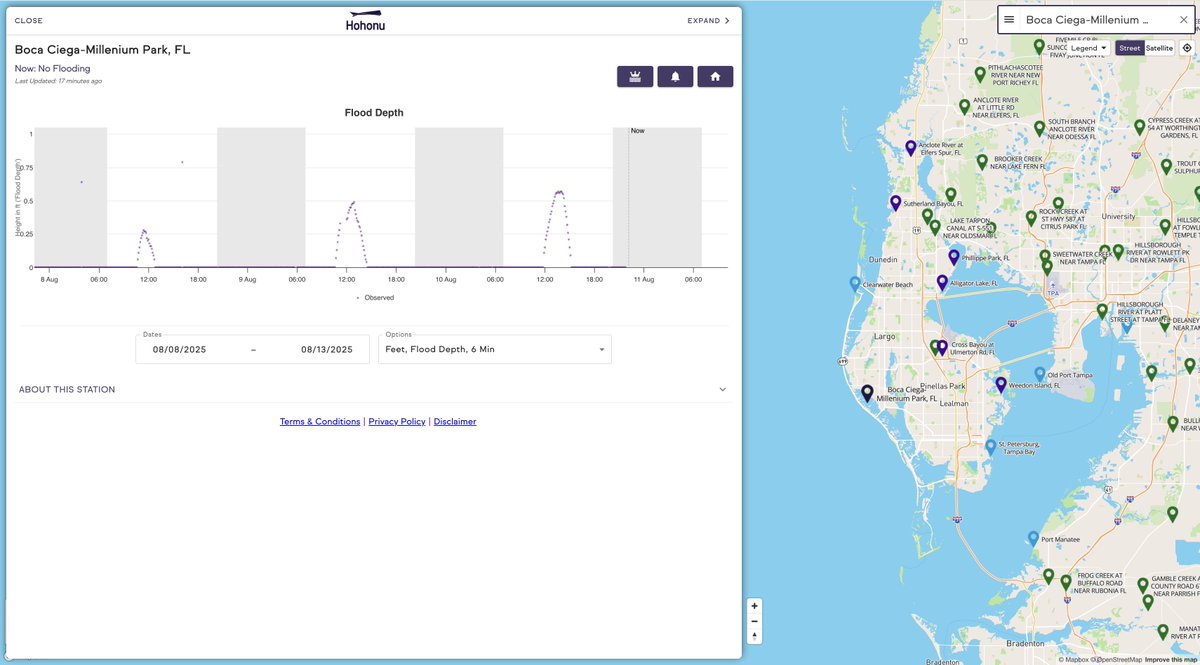
Task: Open the Disclaimer link
Action: pos(455,422)
